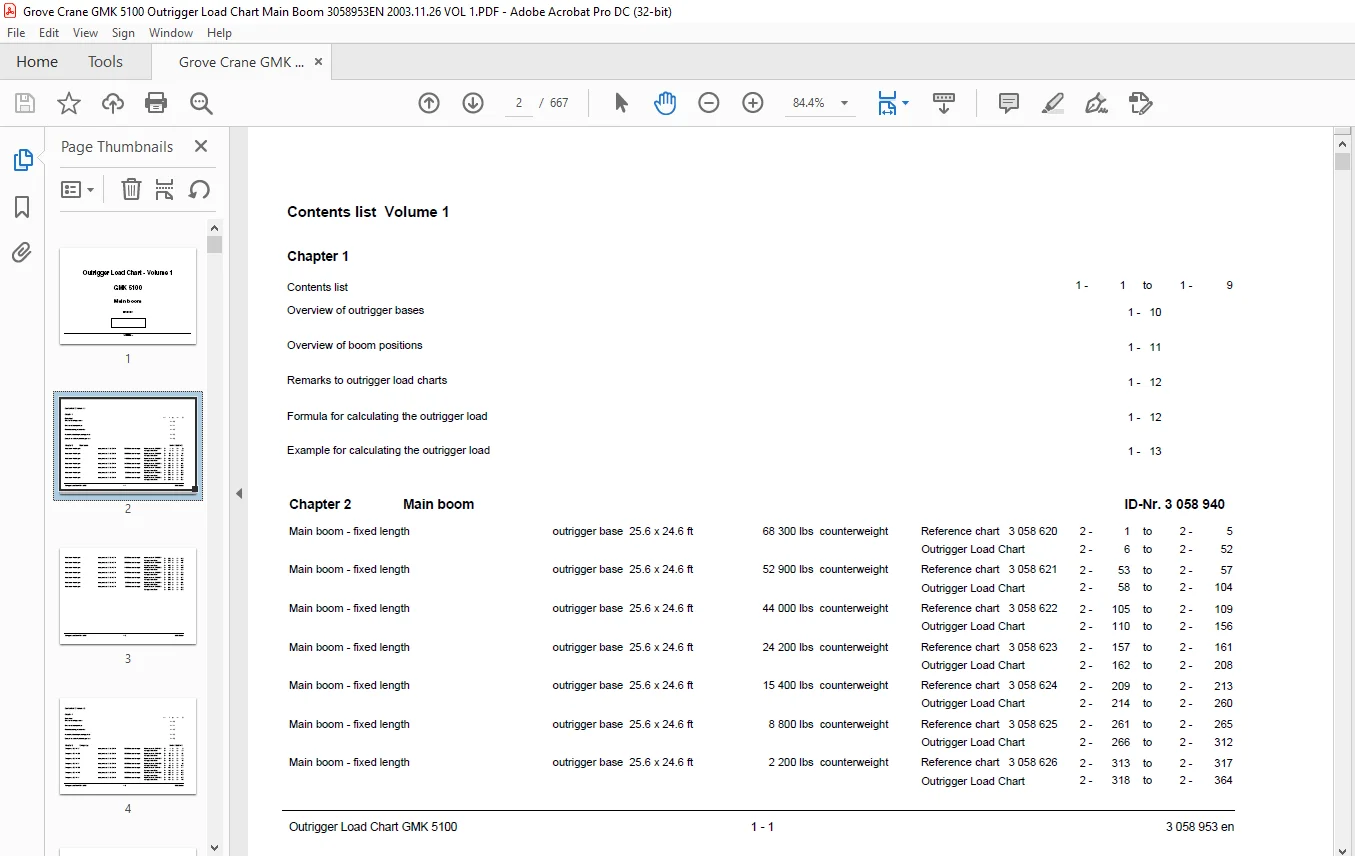
Task: Bookmark document with the star icon
Action: coord(68,103)
